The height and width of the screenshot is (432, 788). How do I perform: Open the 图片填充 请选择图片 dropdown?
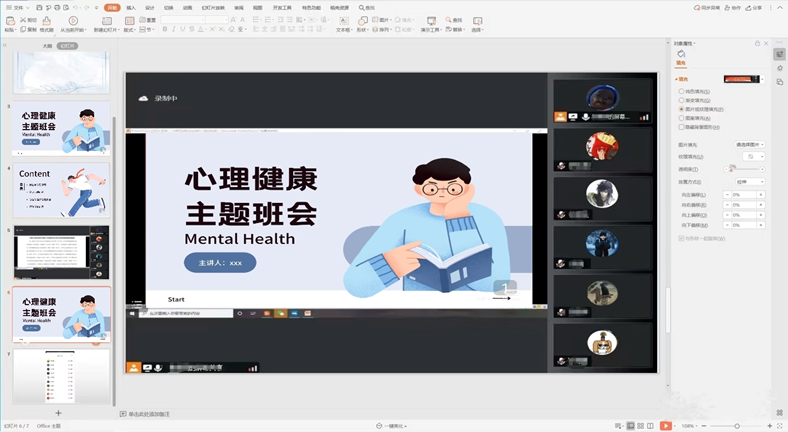tap(749, 145)
